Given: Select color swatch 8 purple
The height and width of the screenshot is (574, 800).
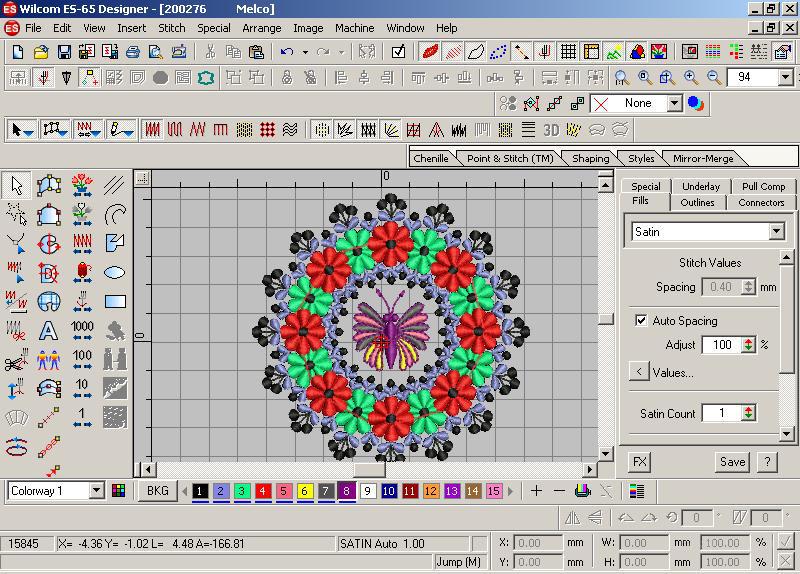Looking at the screenshot, I should click(x=346, y=491).
